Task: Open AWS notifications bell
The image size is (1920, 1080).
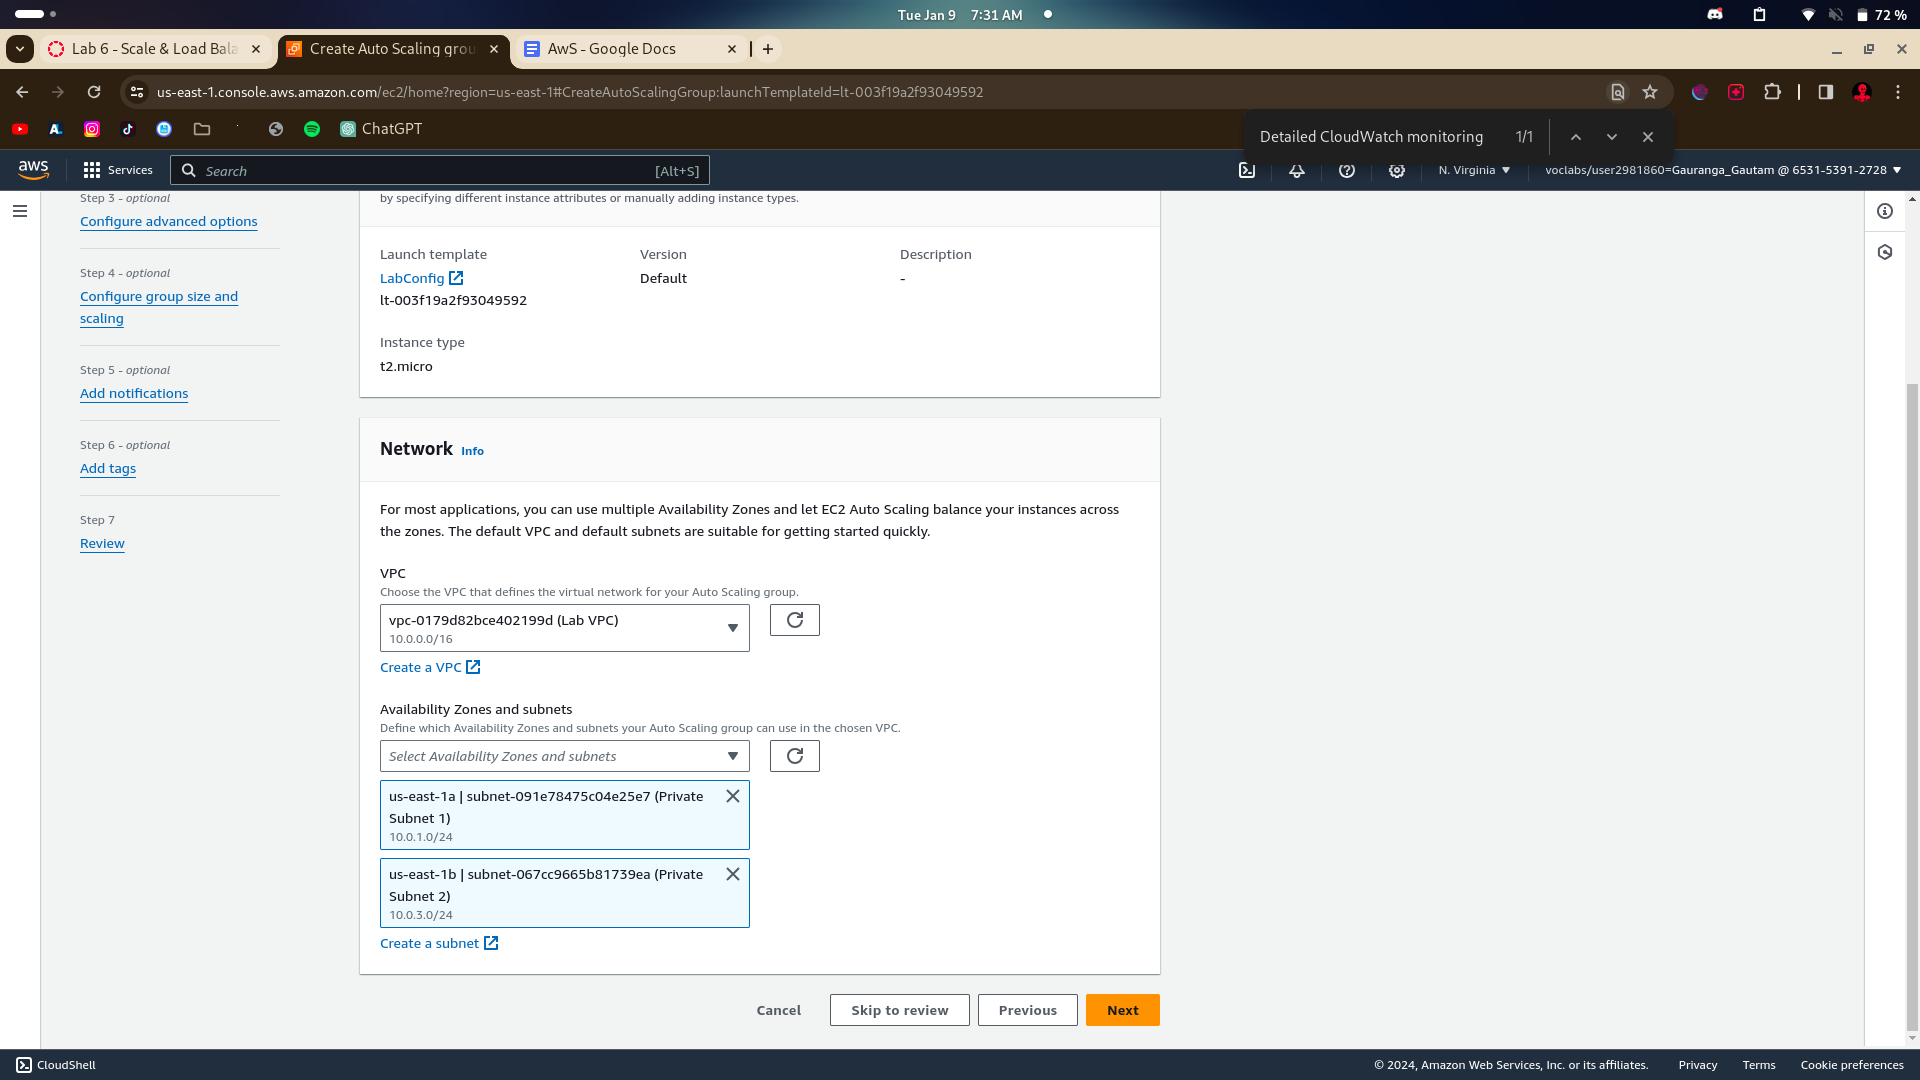Action: (1297, 170)
